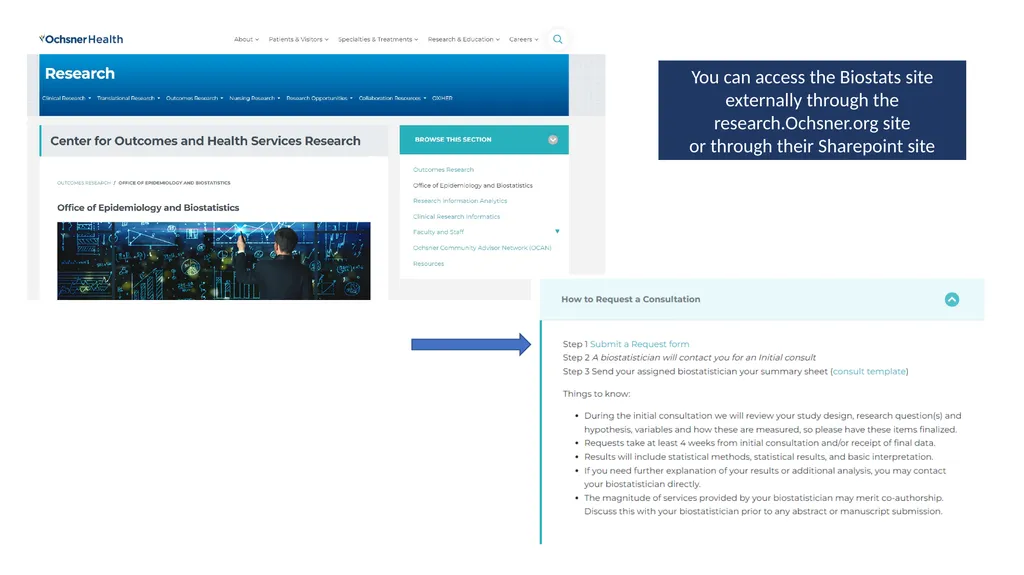Click the 'magnitude of services' co-authorship bullet

click(x=763, y=504)
